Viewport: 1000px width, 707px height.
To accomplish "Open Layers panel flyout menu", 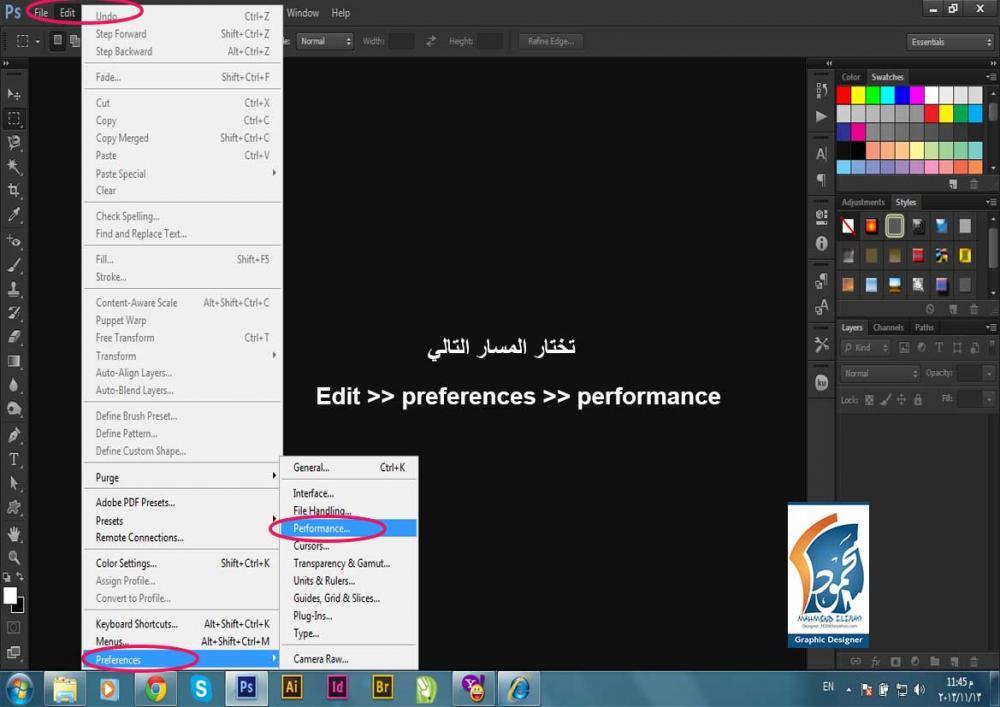I will click(991, 328).
